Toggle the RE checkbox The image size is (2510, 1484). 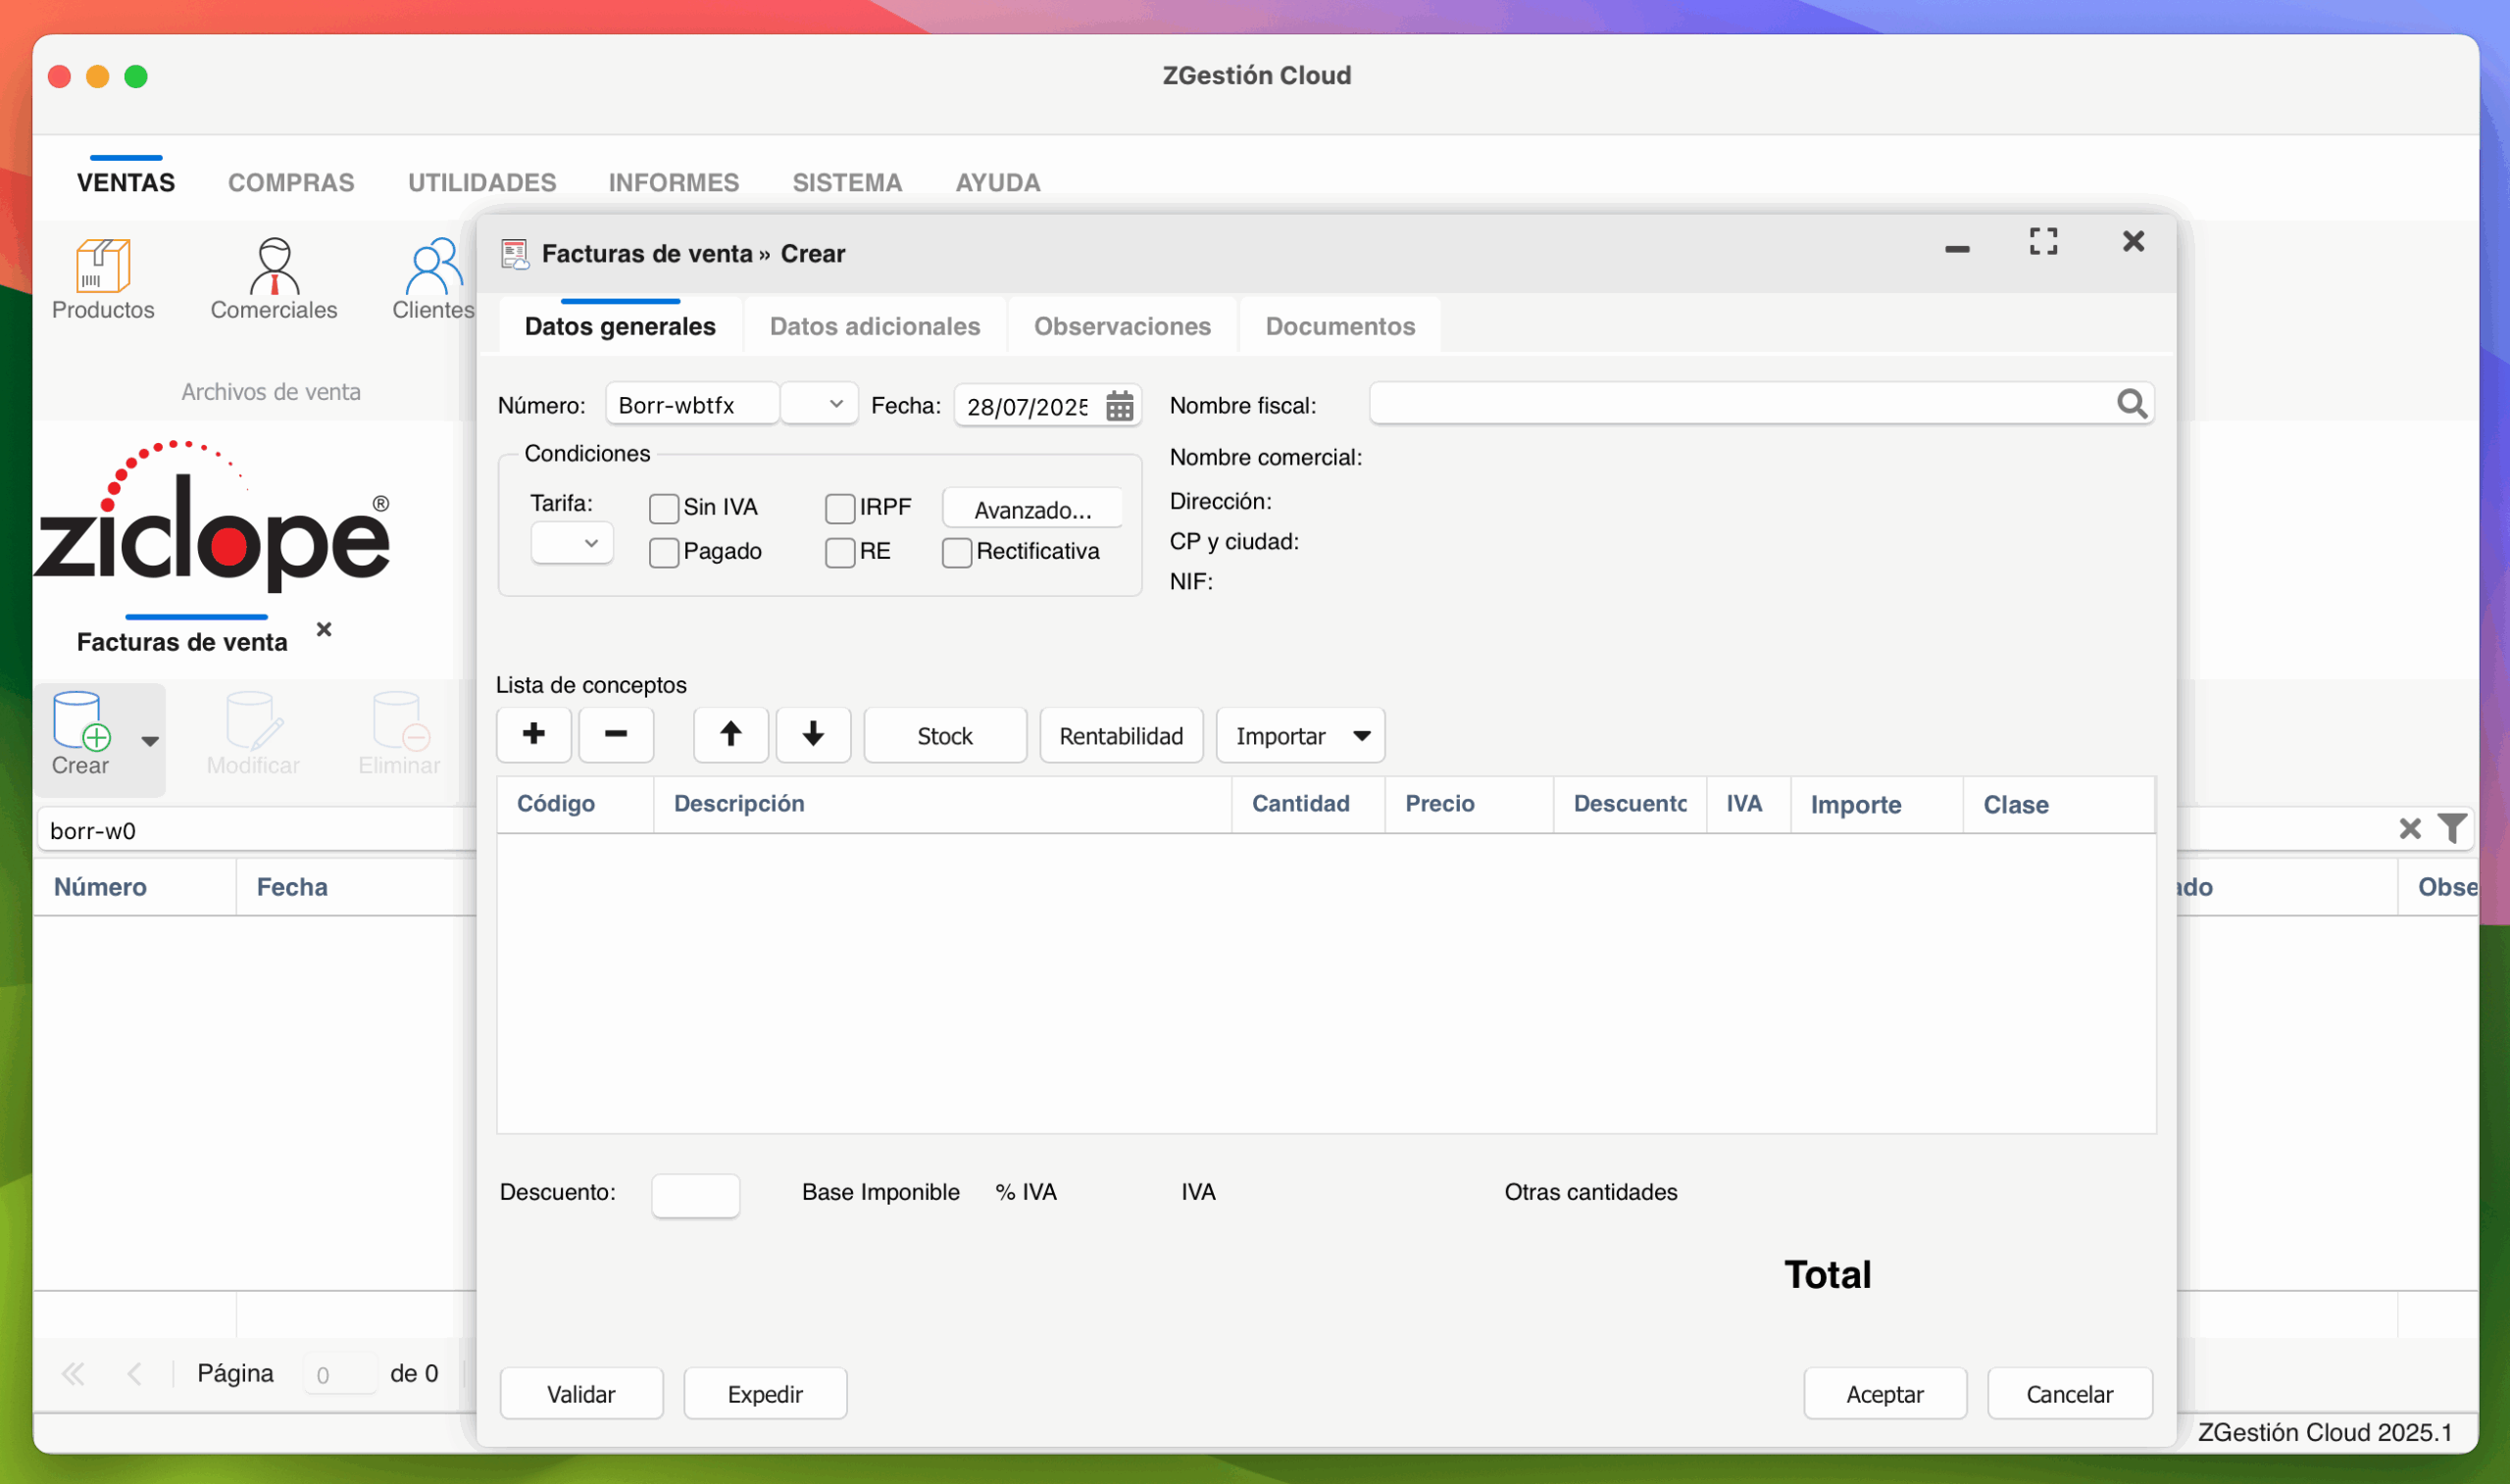[x=840, y=553]
